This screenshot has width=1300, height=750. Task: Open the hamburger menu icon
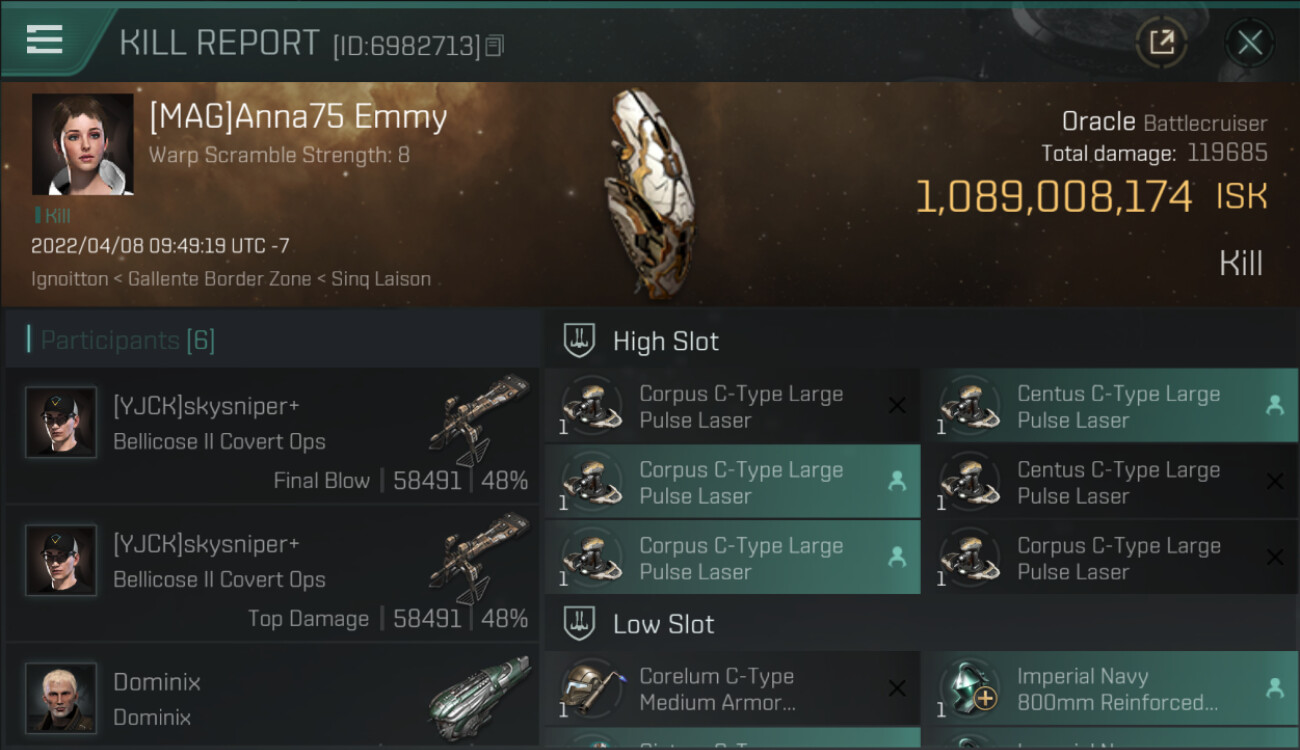45,40
